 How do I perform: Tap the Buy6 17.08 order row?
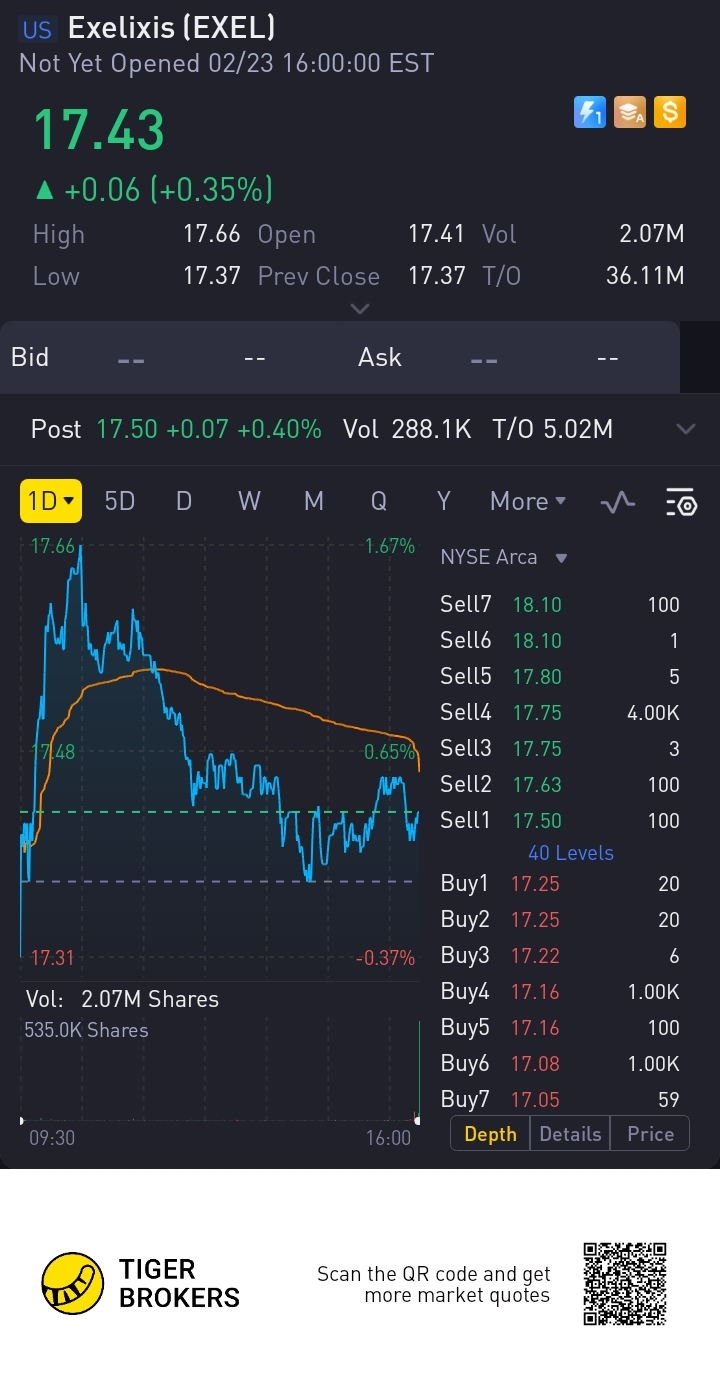(560, 1064)
